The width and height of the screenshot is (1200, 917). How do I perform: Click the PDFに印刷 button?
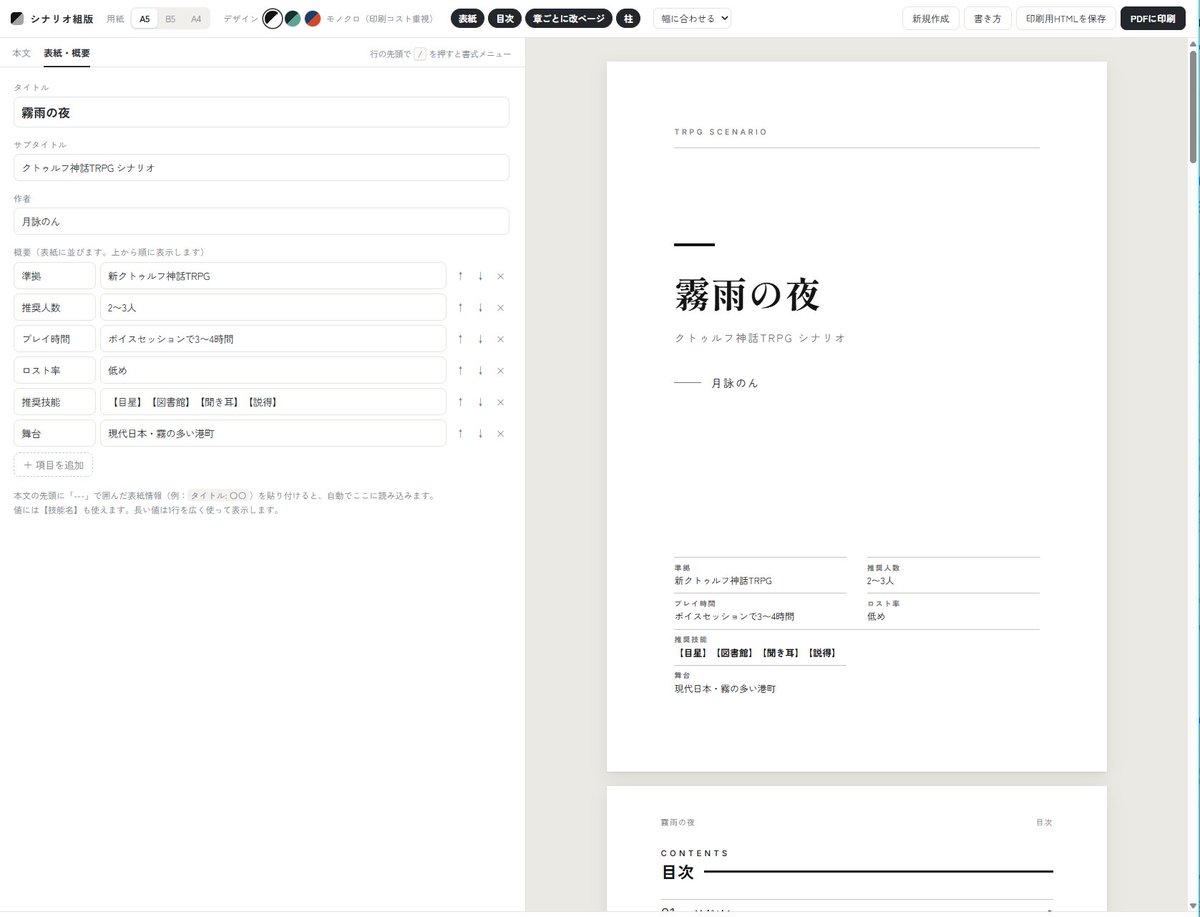coord(1152,18)
